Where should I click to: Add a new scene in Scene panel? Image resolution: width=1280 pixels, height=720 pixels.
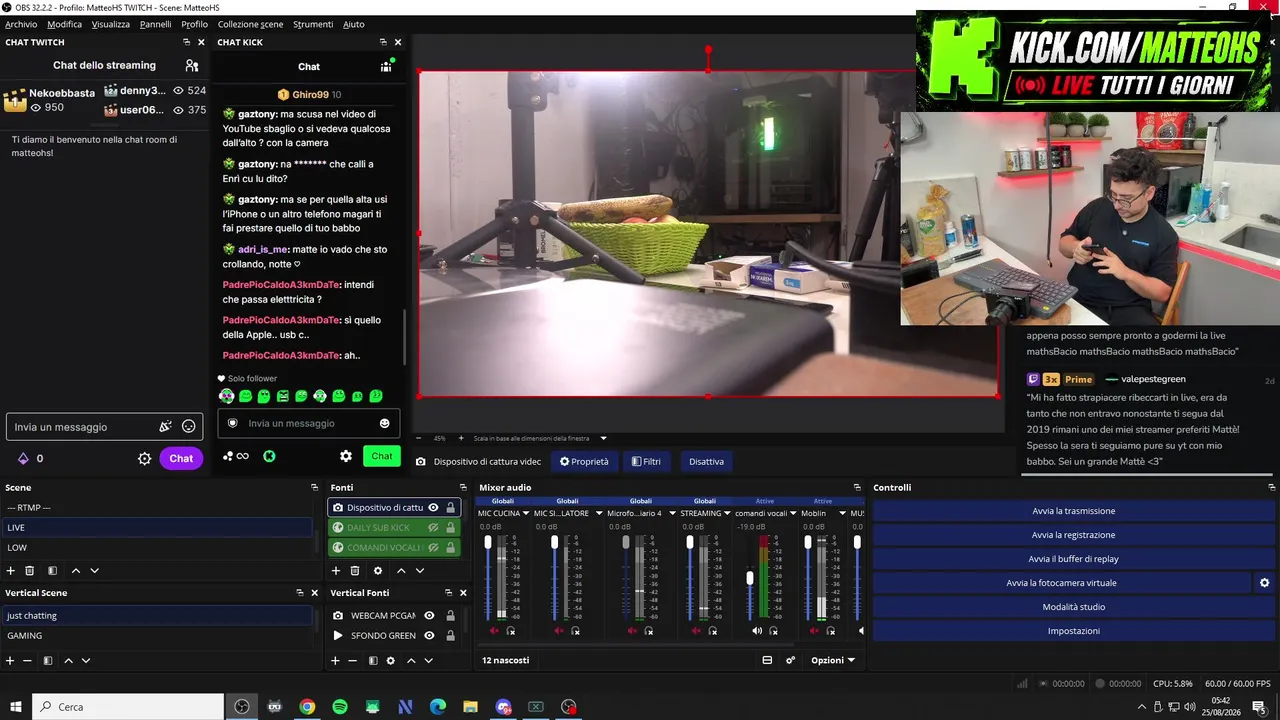(x=11, y=571)
